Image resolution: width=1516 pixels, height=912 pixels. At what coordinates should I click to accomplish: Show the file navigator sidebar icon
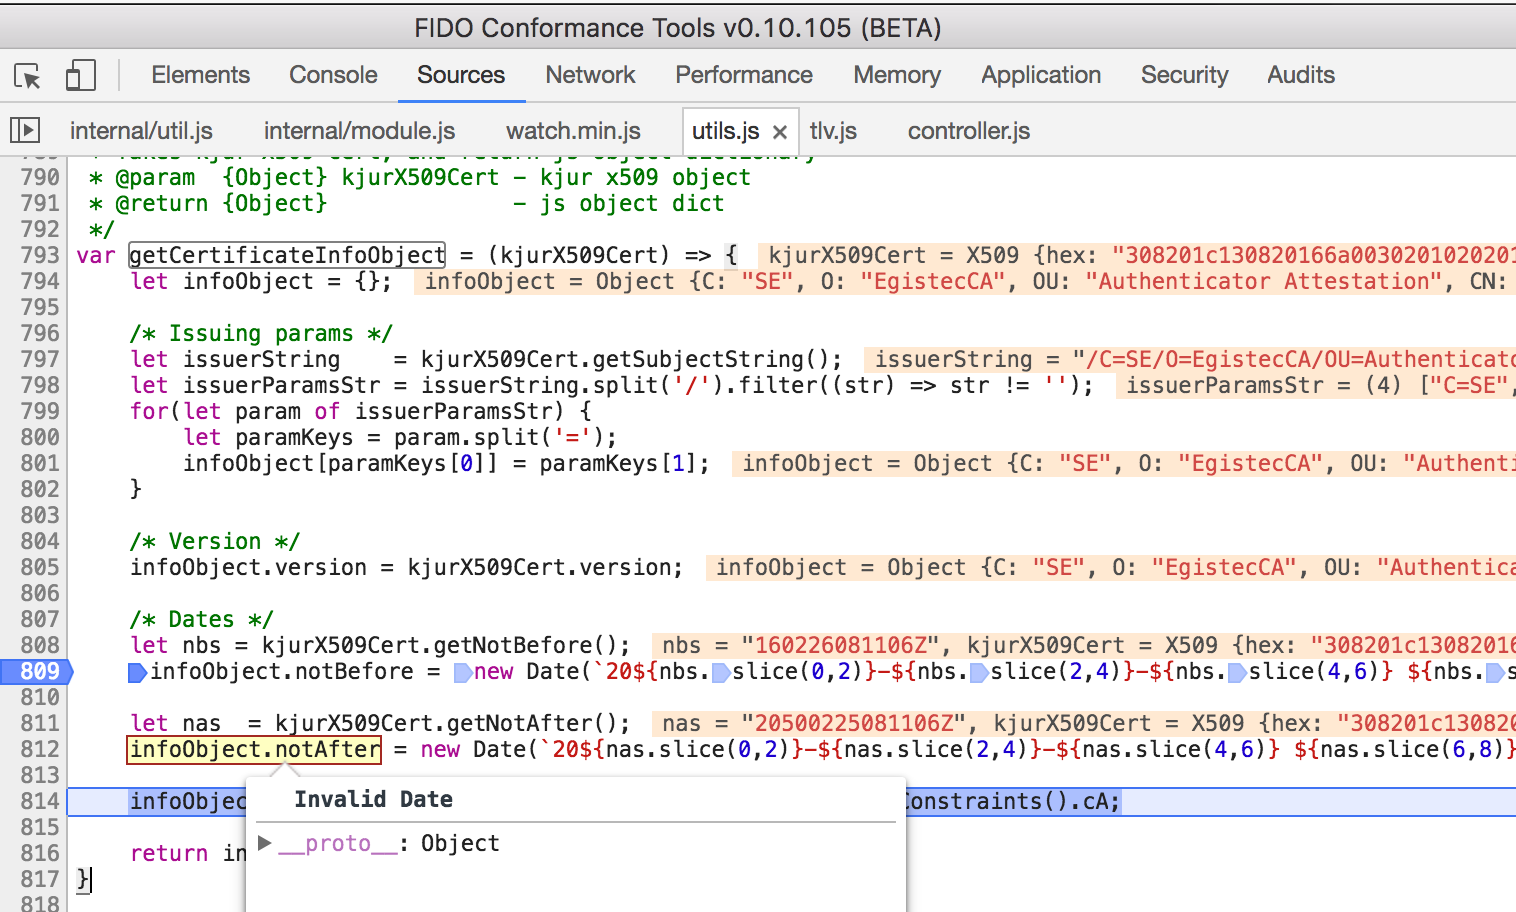25,130
